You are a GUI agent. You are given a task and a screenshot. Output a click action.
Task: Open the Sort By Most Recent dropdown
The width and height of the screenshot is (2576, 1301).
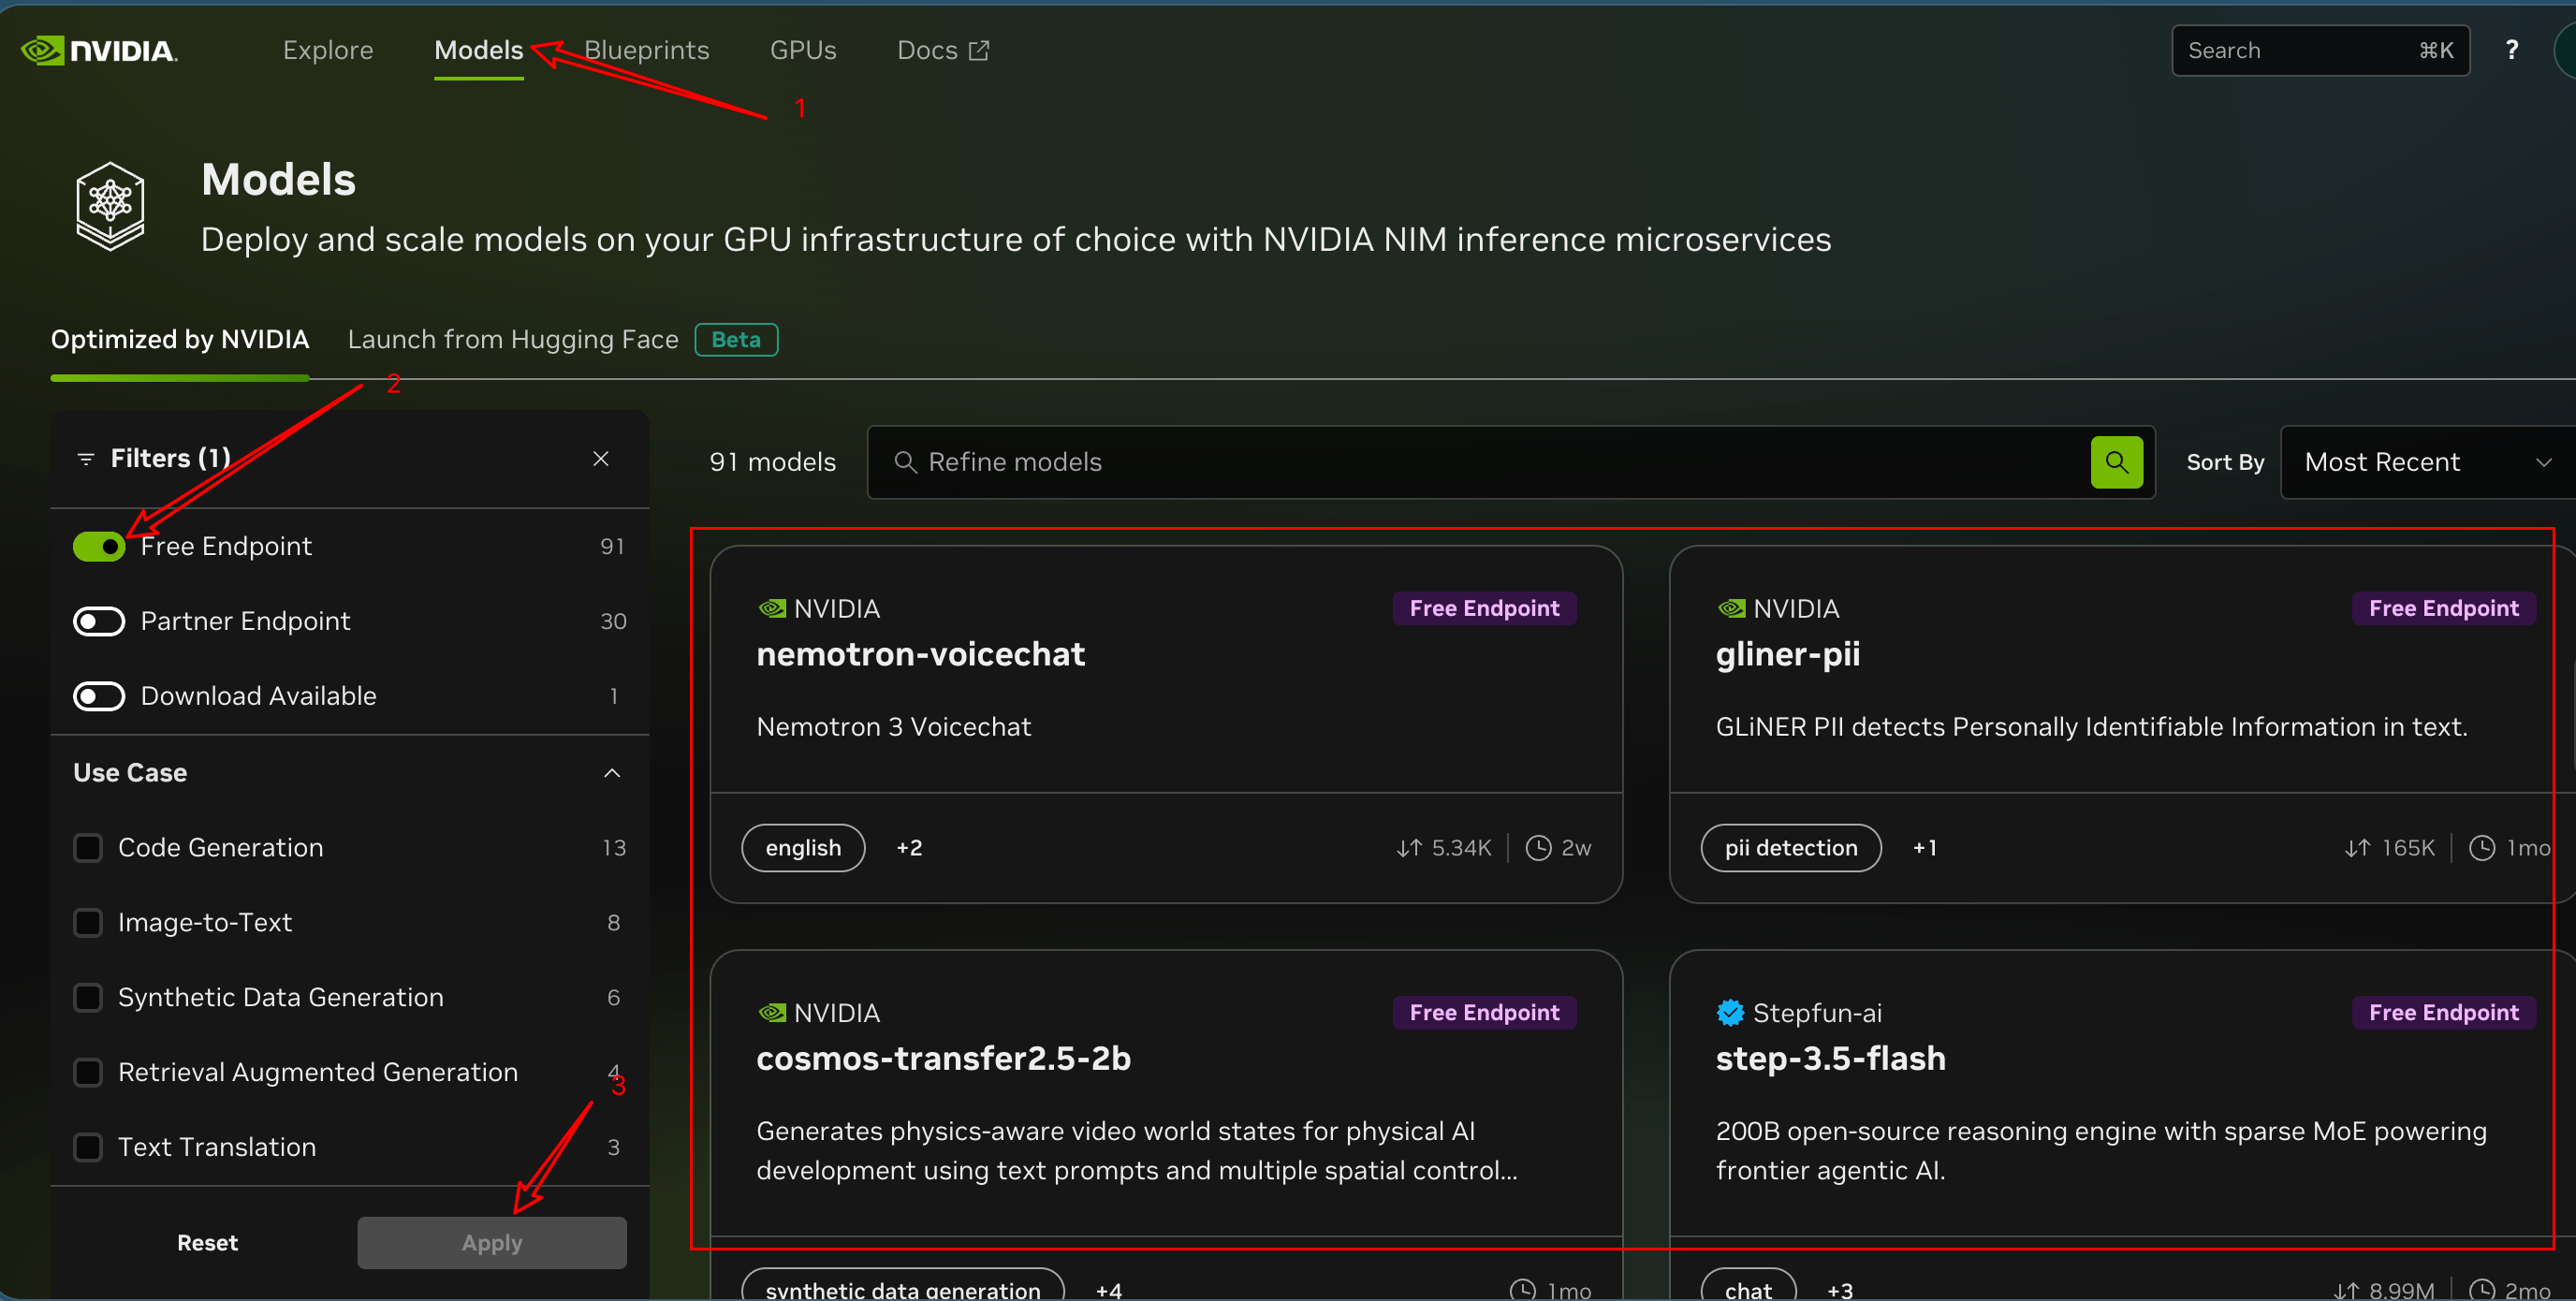pyautogui.click(x=2428, y=462)
